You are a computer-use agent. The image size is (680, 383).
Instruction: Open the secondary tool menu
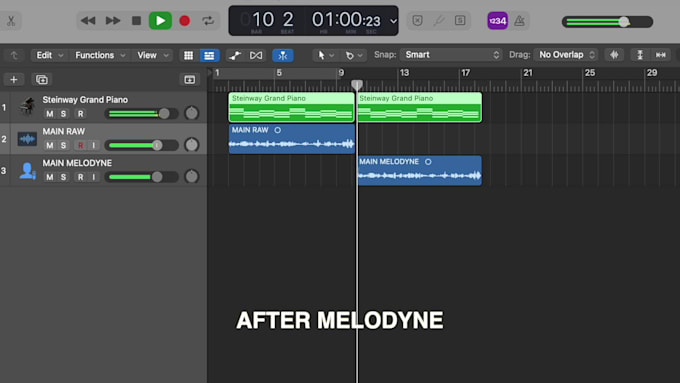(353, 55)
